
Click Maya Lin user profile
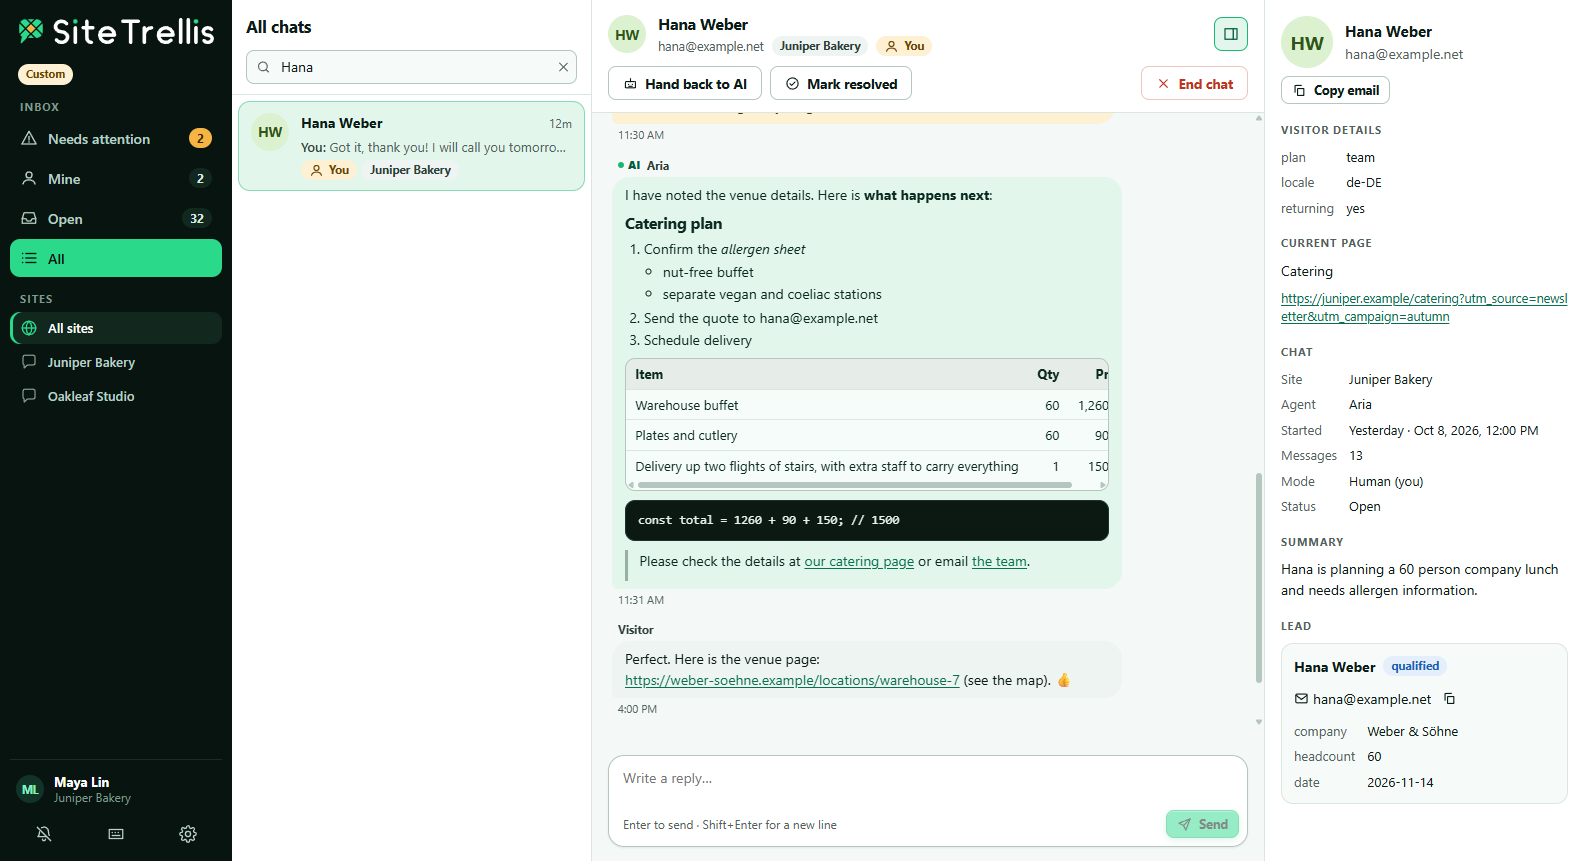116,789
